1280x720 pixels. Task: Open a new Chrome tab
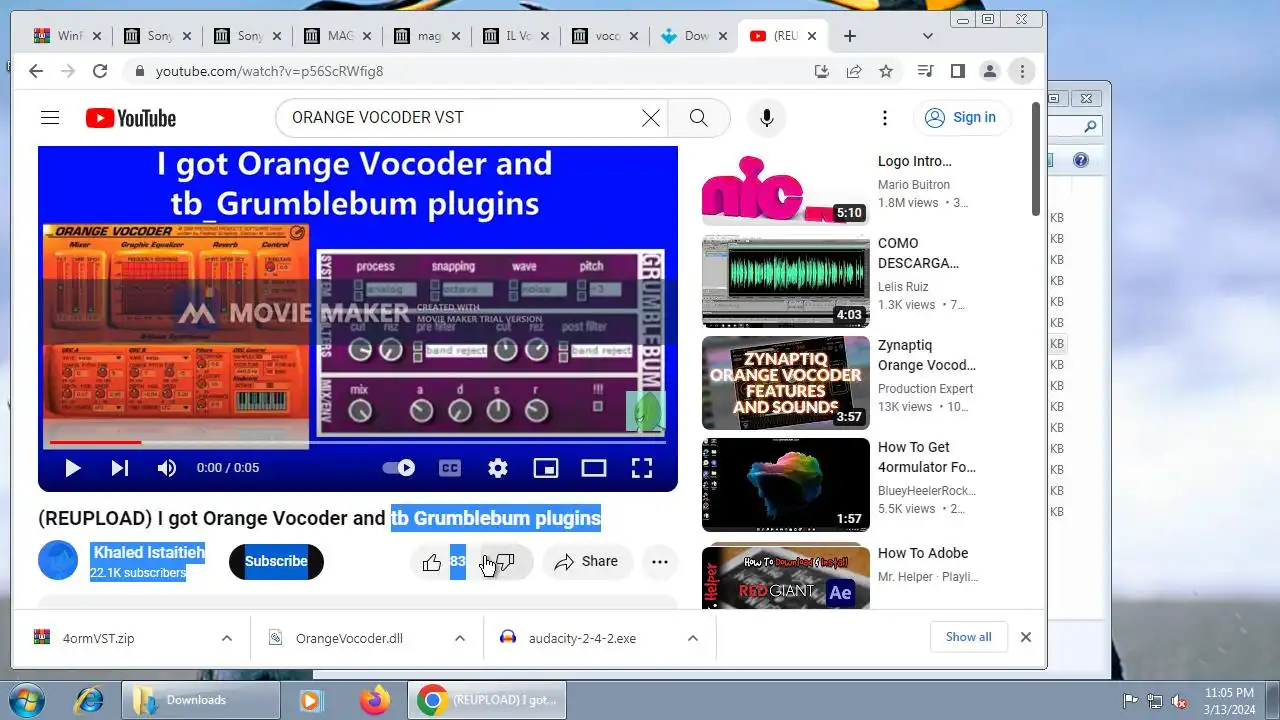coord(849,36)
